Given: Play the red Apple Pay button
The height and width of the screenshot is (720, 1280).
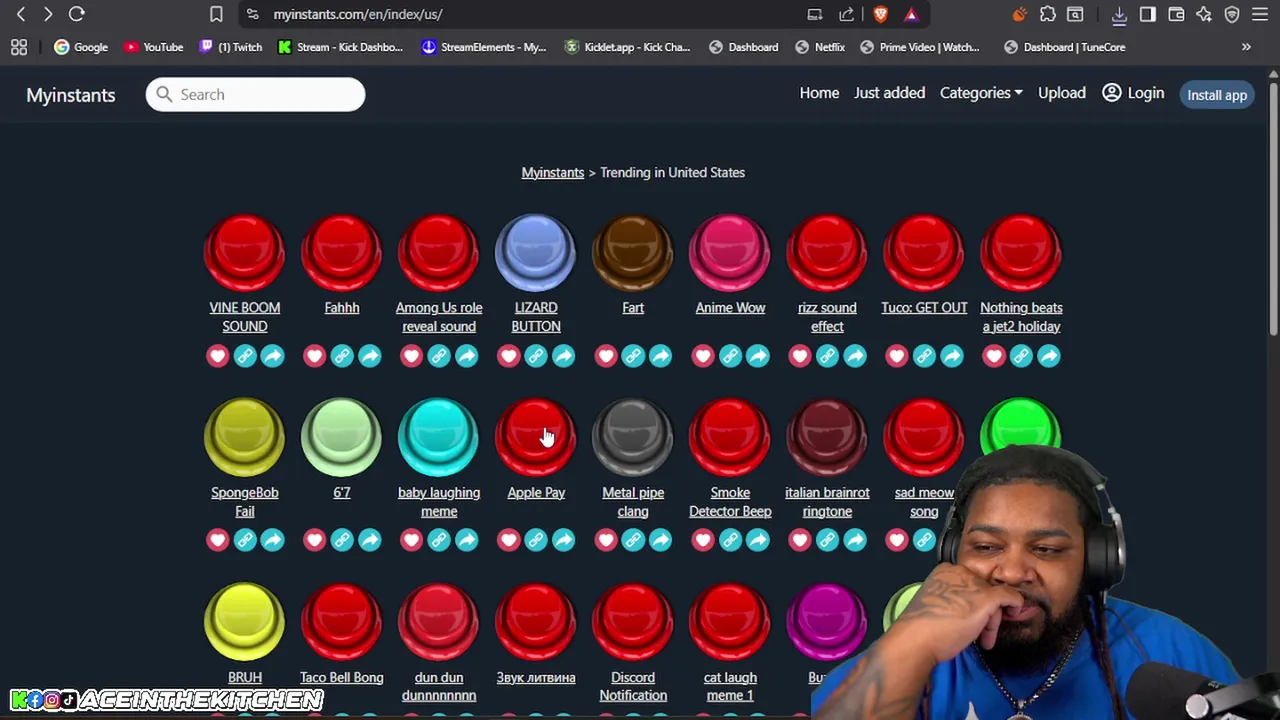Looking at the screenshot, I should pyautogui.click(x=536, y=437).
